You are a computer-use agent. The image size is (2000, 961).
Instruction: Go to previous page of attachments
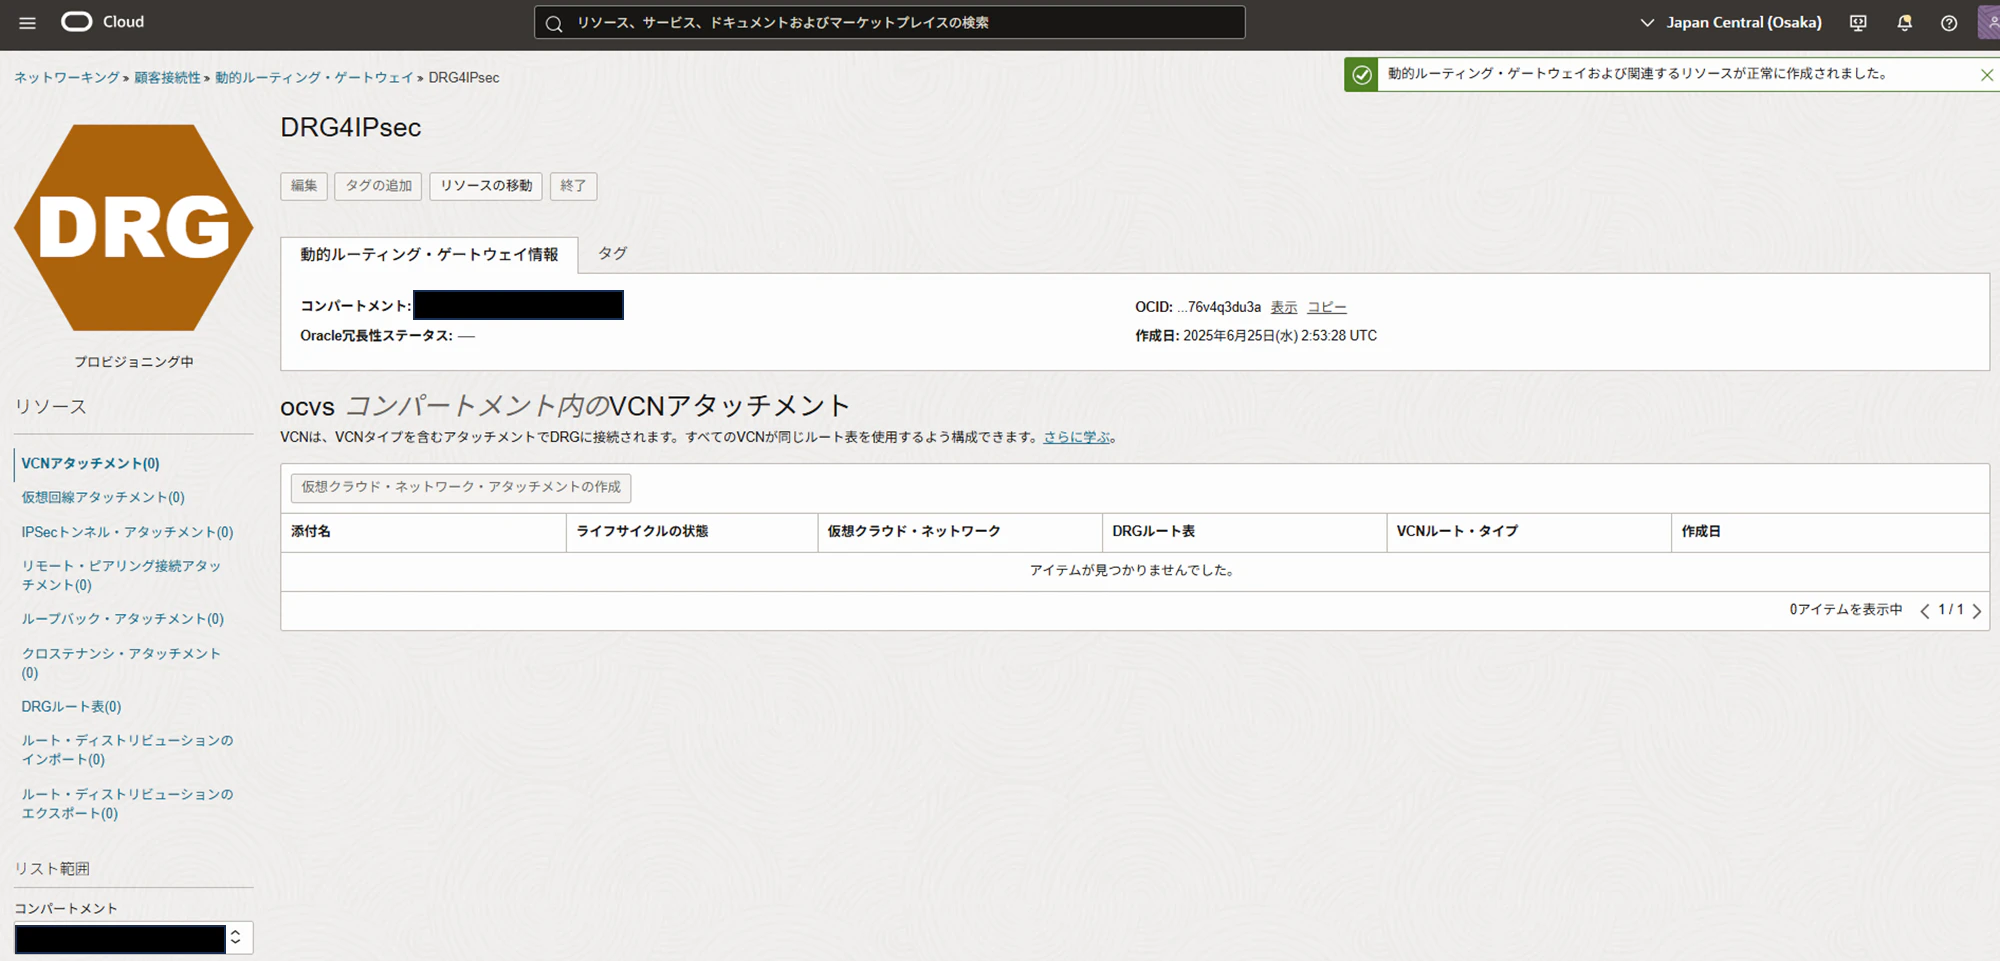click(x=1924, y=611)
